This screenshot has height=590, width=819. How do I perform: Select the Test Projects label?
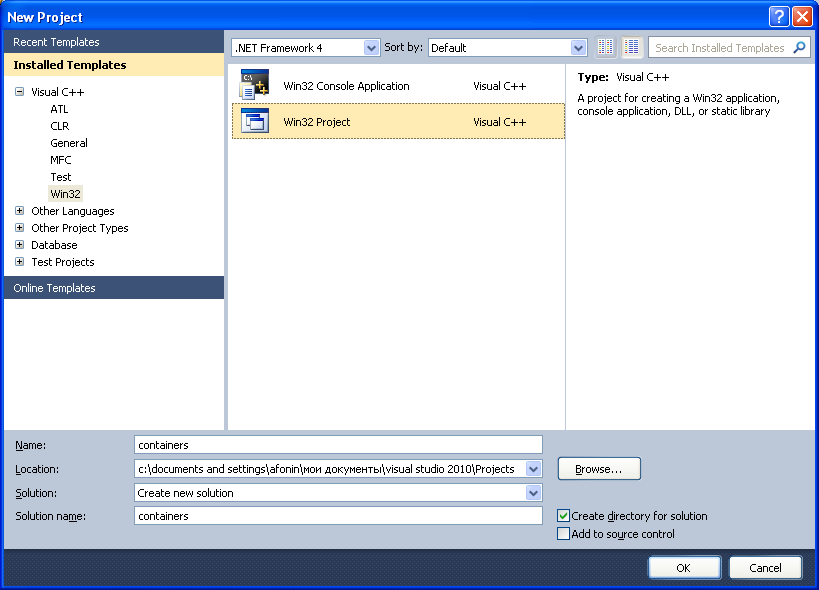63,262
